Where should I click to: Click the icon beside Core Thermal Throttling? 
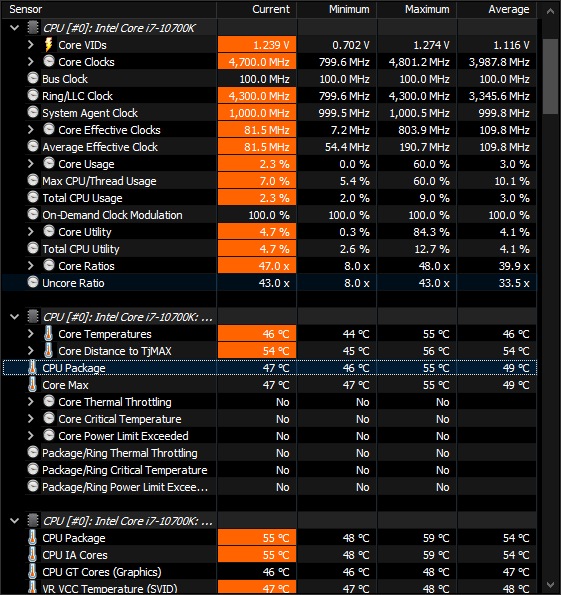(49, 401)
